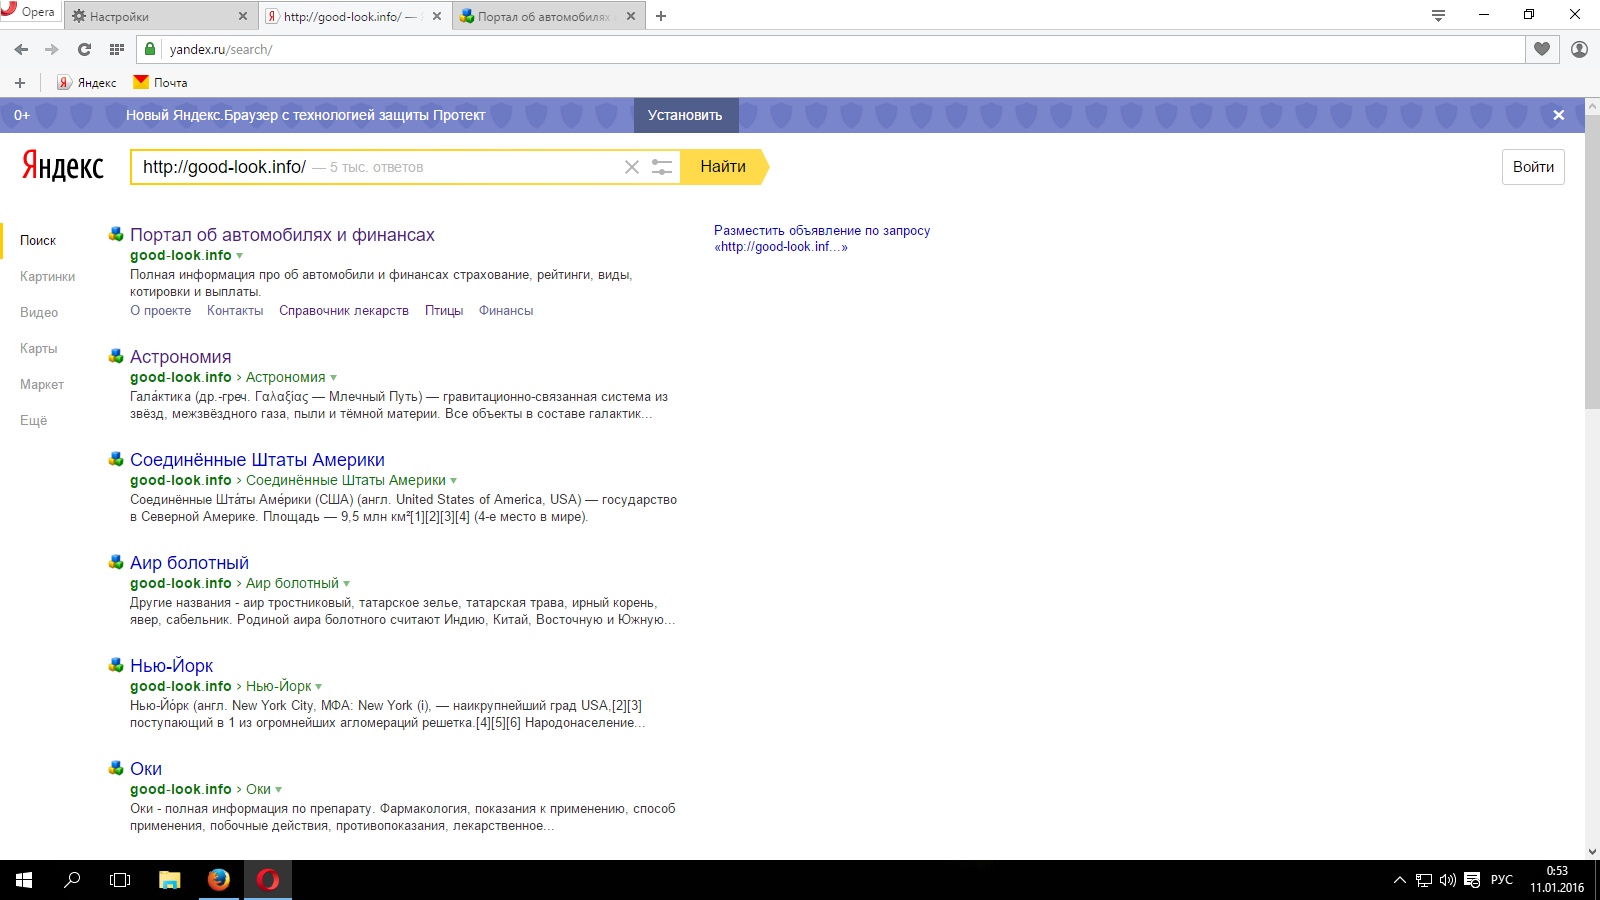Open the Справочник лекарств sitelink
Screen dimensions: 1600x900
tap(344, 311)
